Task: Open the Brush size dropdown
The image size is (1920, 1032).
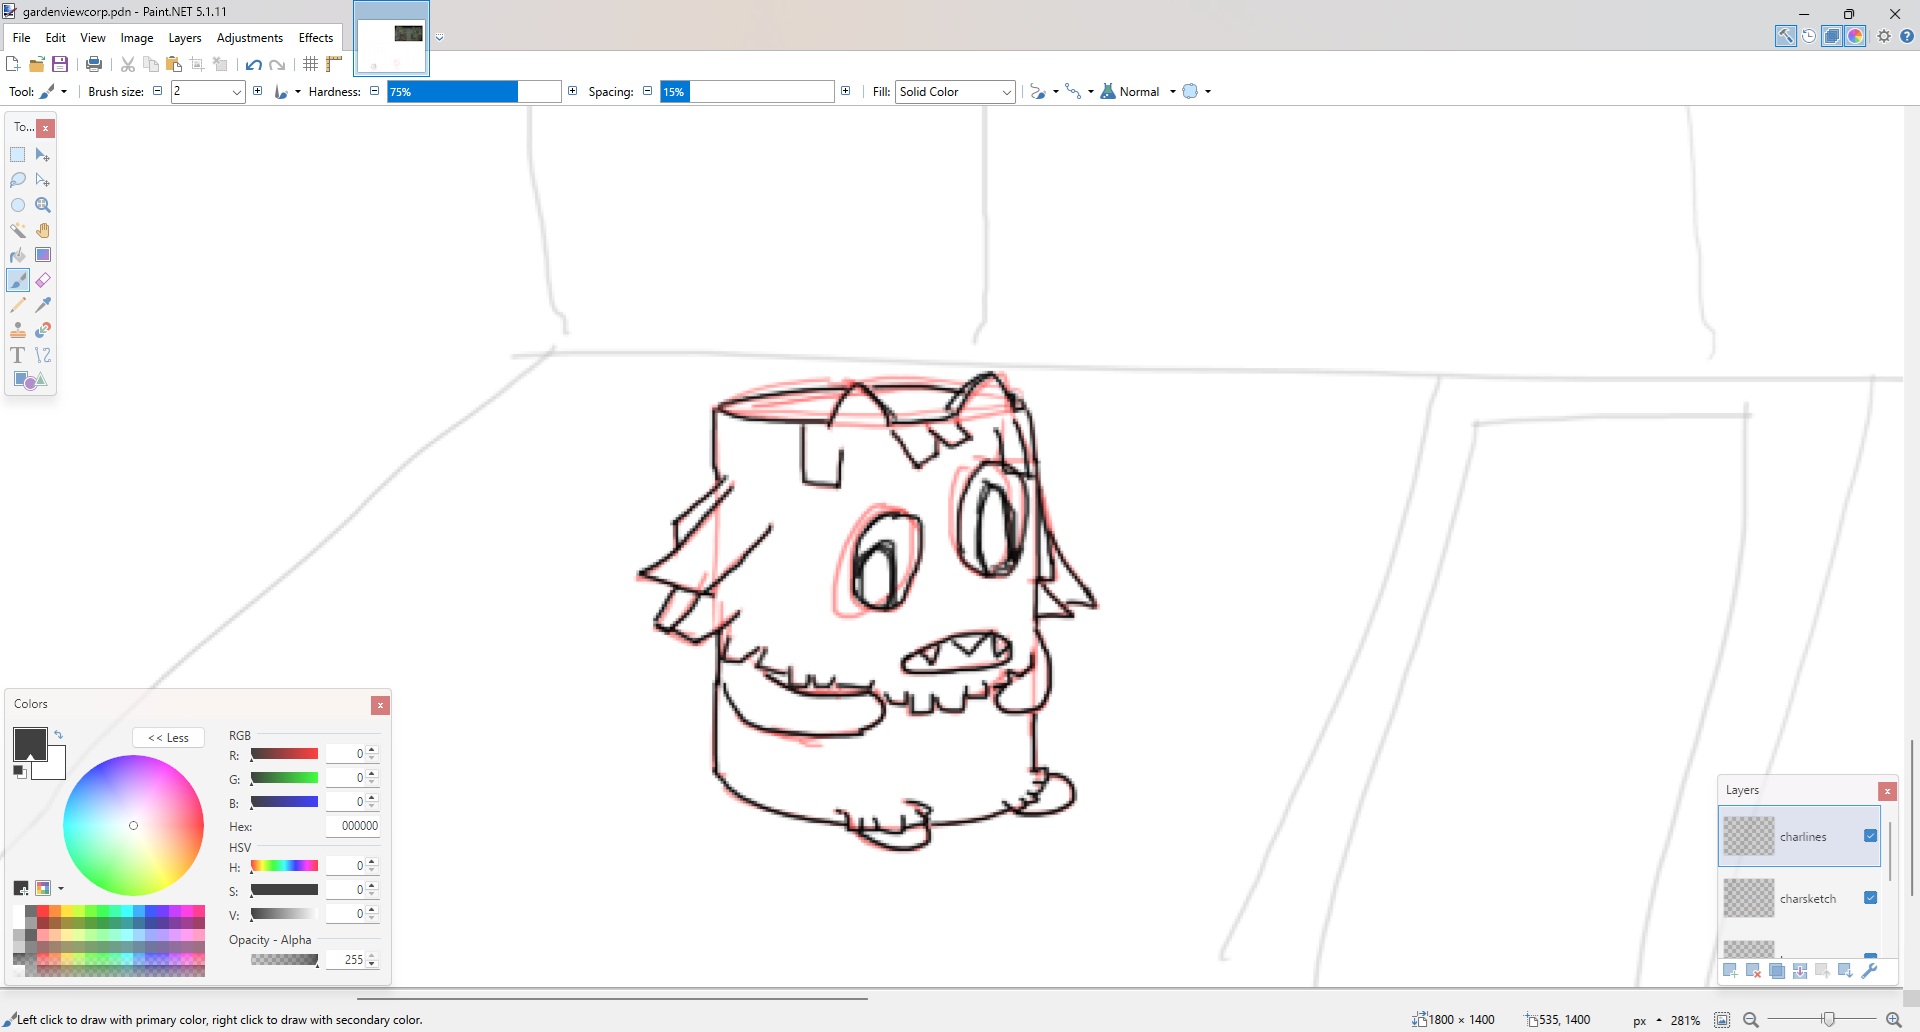Action: 237,92
